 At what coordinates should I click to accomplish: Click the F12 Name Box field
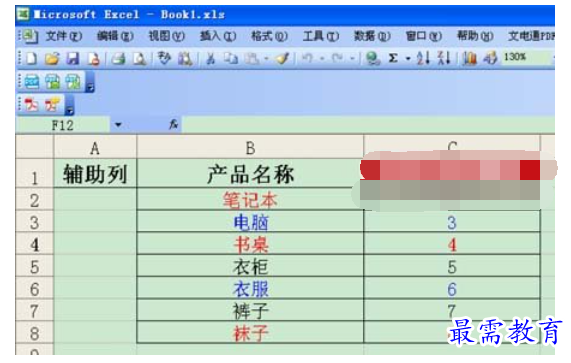[63, 125]
